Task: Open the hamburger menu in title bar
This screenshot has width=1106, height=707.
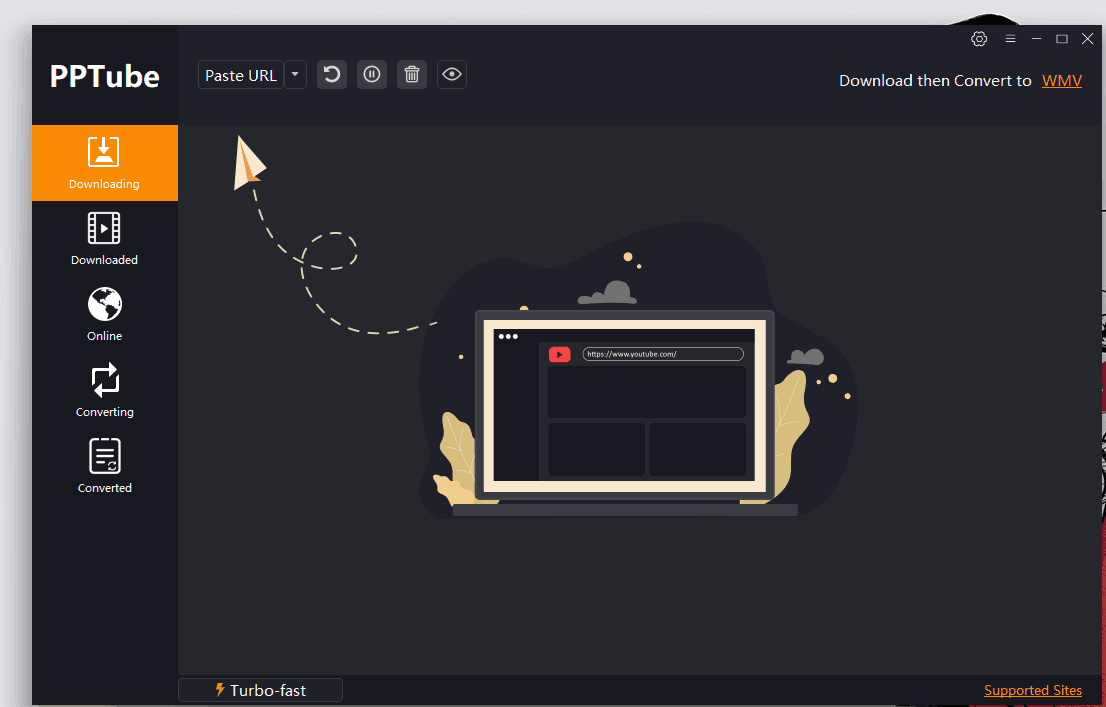Action: point(1010,39)
